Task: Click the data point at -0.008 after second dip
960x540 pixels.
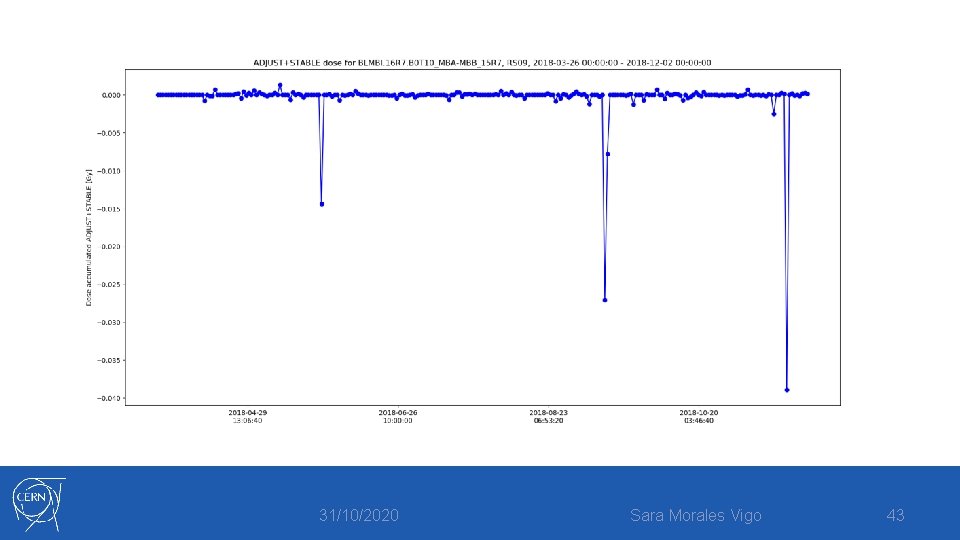Action: pyautogui.click(x=608, y=154)
